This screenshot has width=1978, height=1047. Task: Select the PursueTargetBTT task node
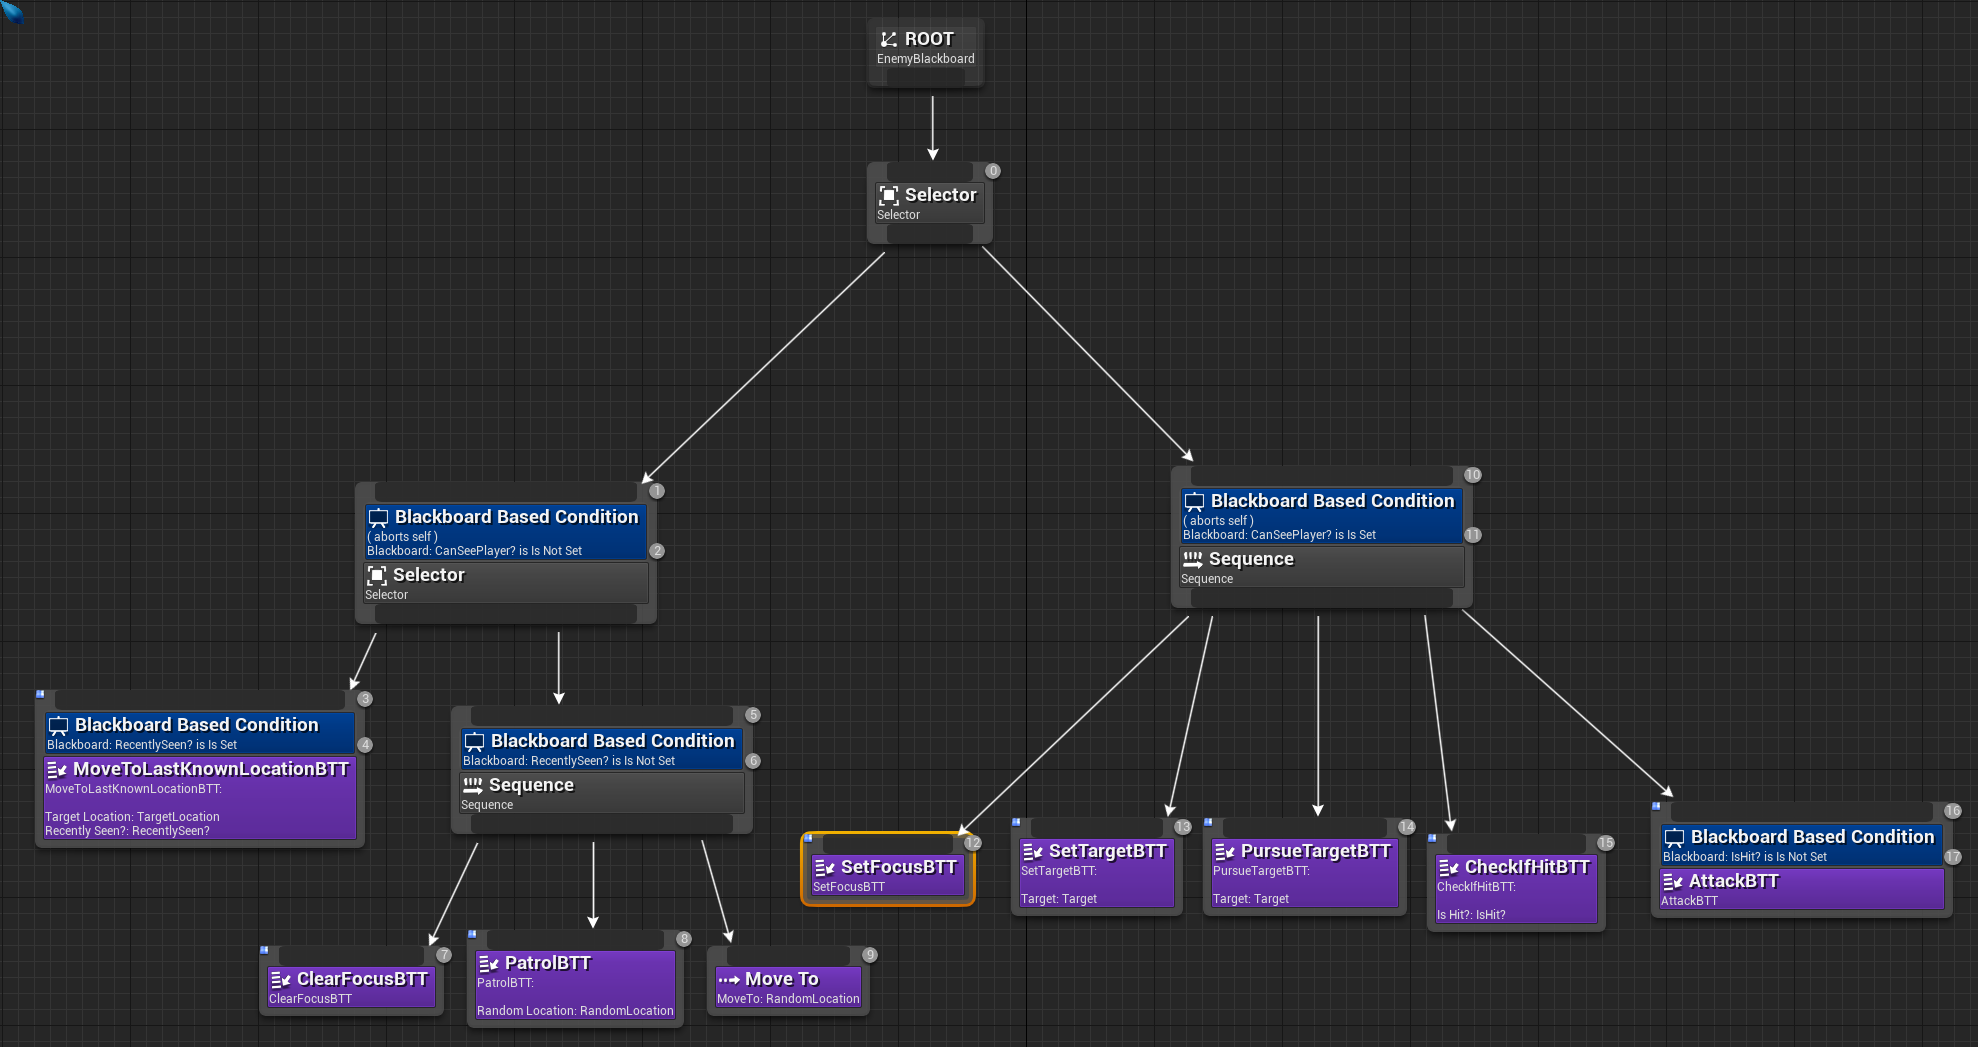pos(1305,873)
